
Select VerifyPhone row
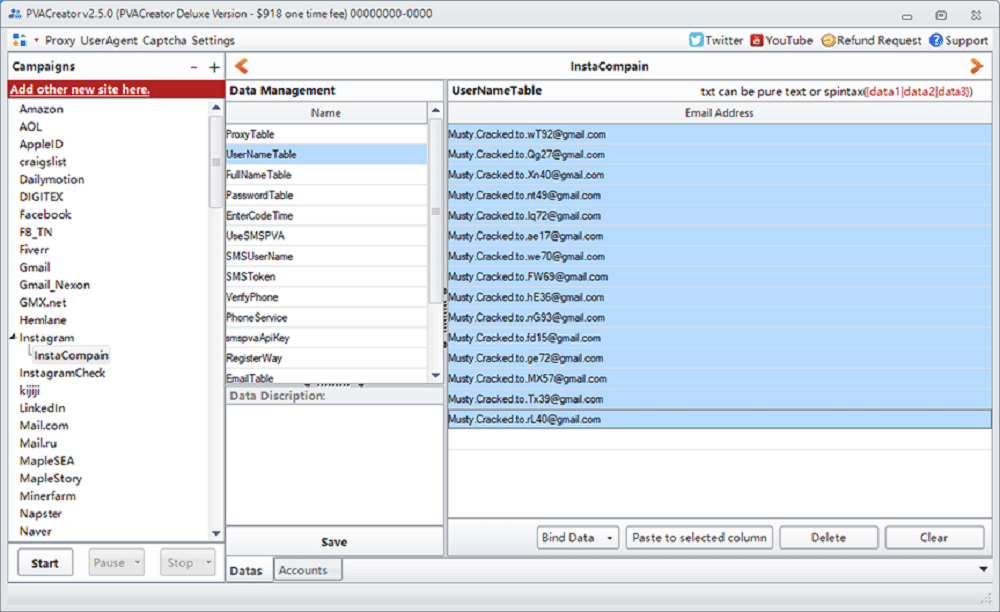click(x=327, y=297)
